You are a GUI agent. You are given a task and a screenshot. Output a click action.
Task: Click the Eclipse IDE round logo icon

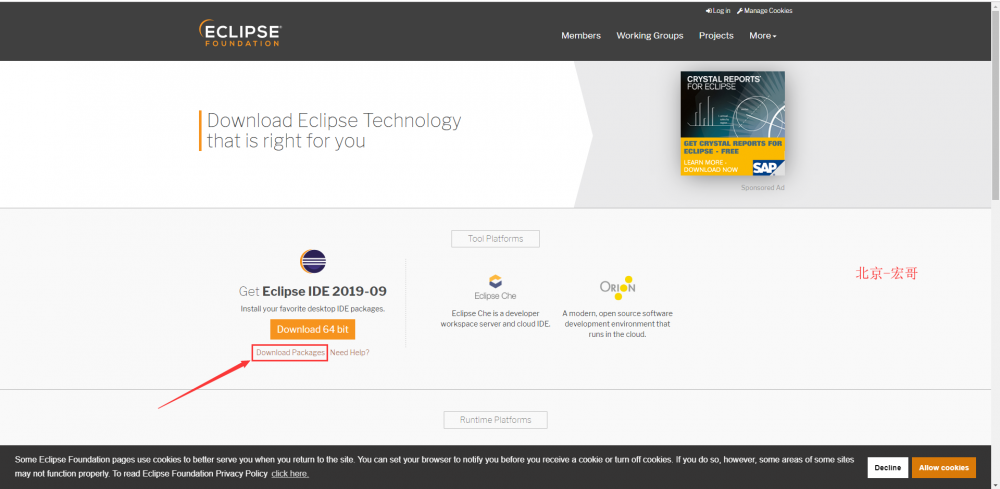(312, 261)
